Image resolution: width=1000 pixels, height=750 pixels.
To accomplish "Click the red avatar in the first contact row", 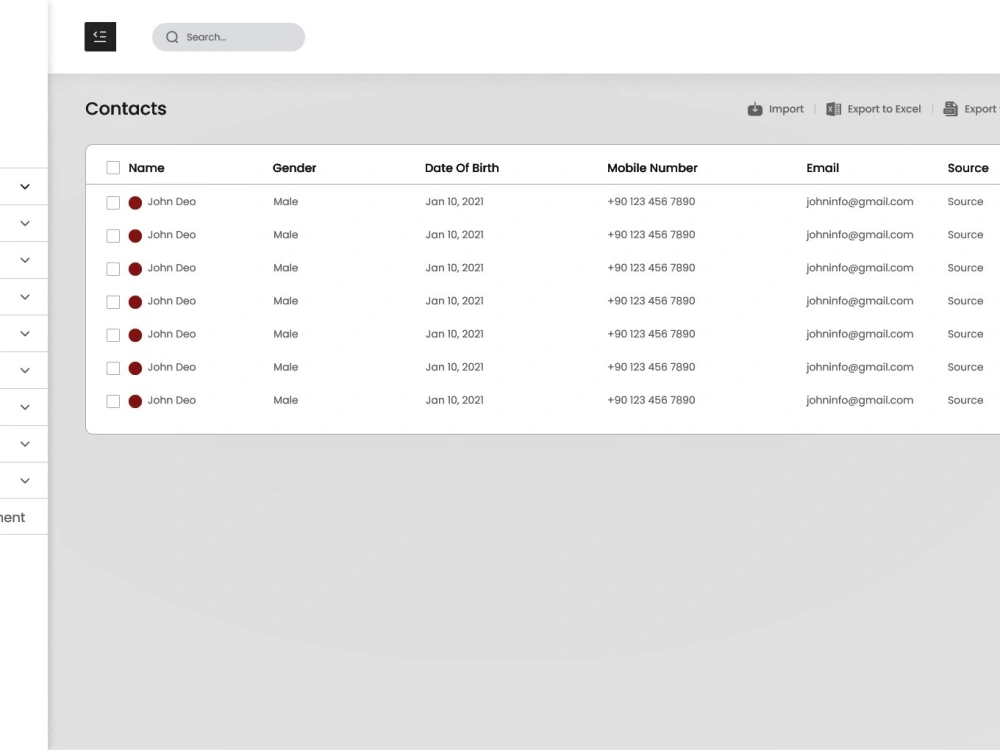I will pyautogui.click(x=135, y=203).
